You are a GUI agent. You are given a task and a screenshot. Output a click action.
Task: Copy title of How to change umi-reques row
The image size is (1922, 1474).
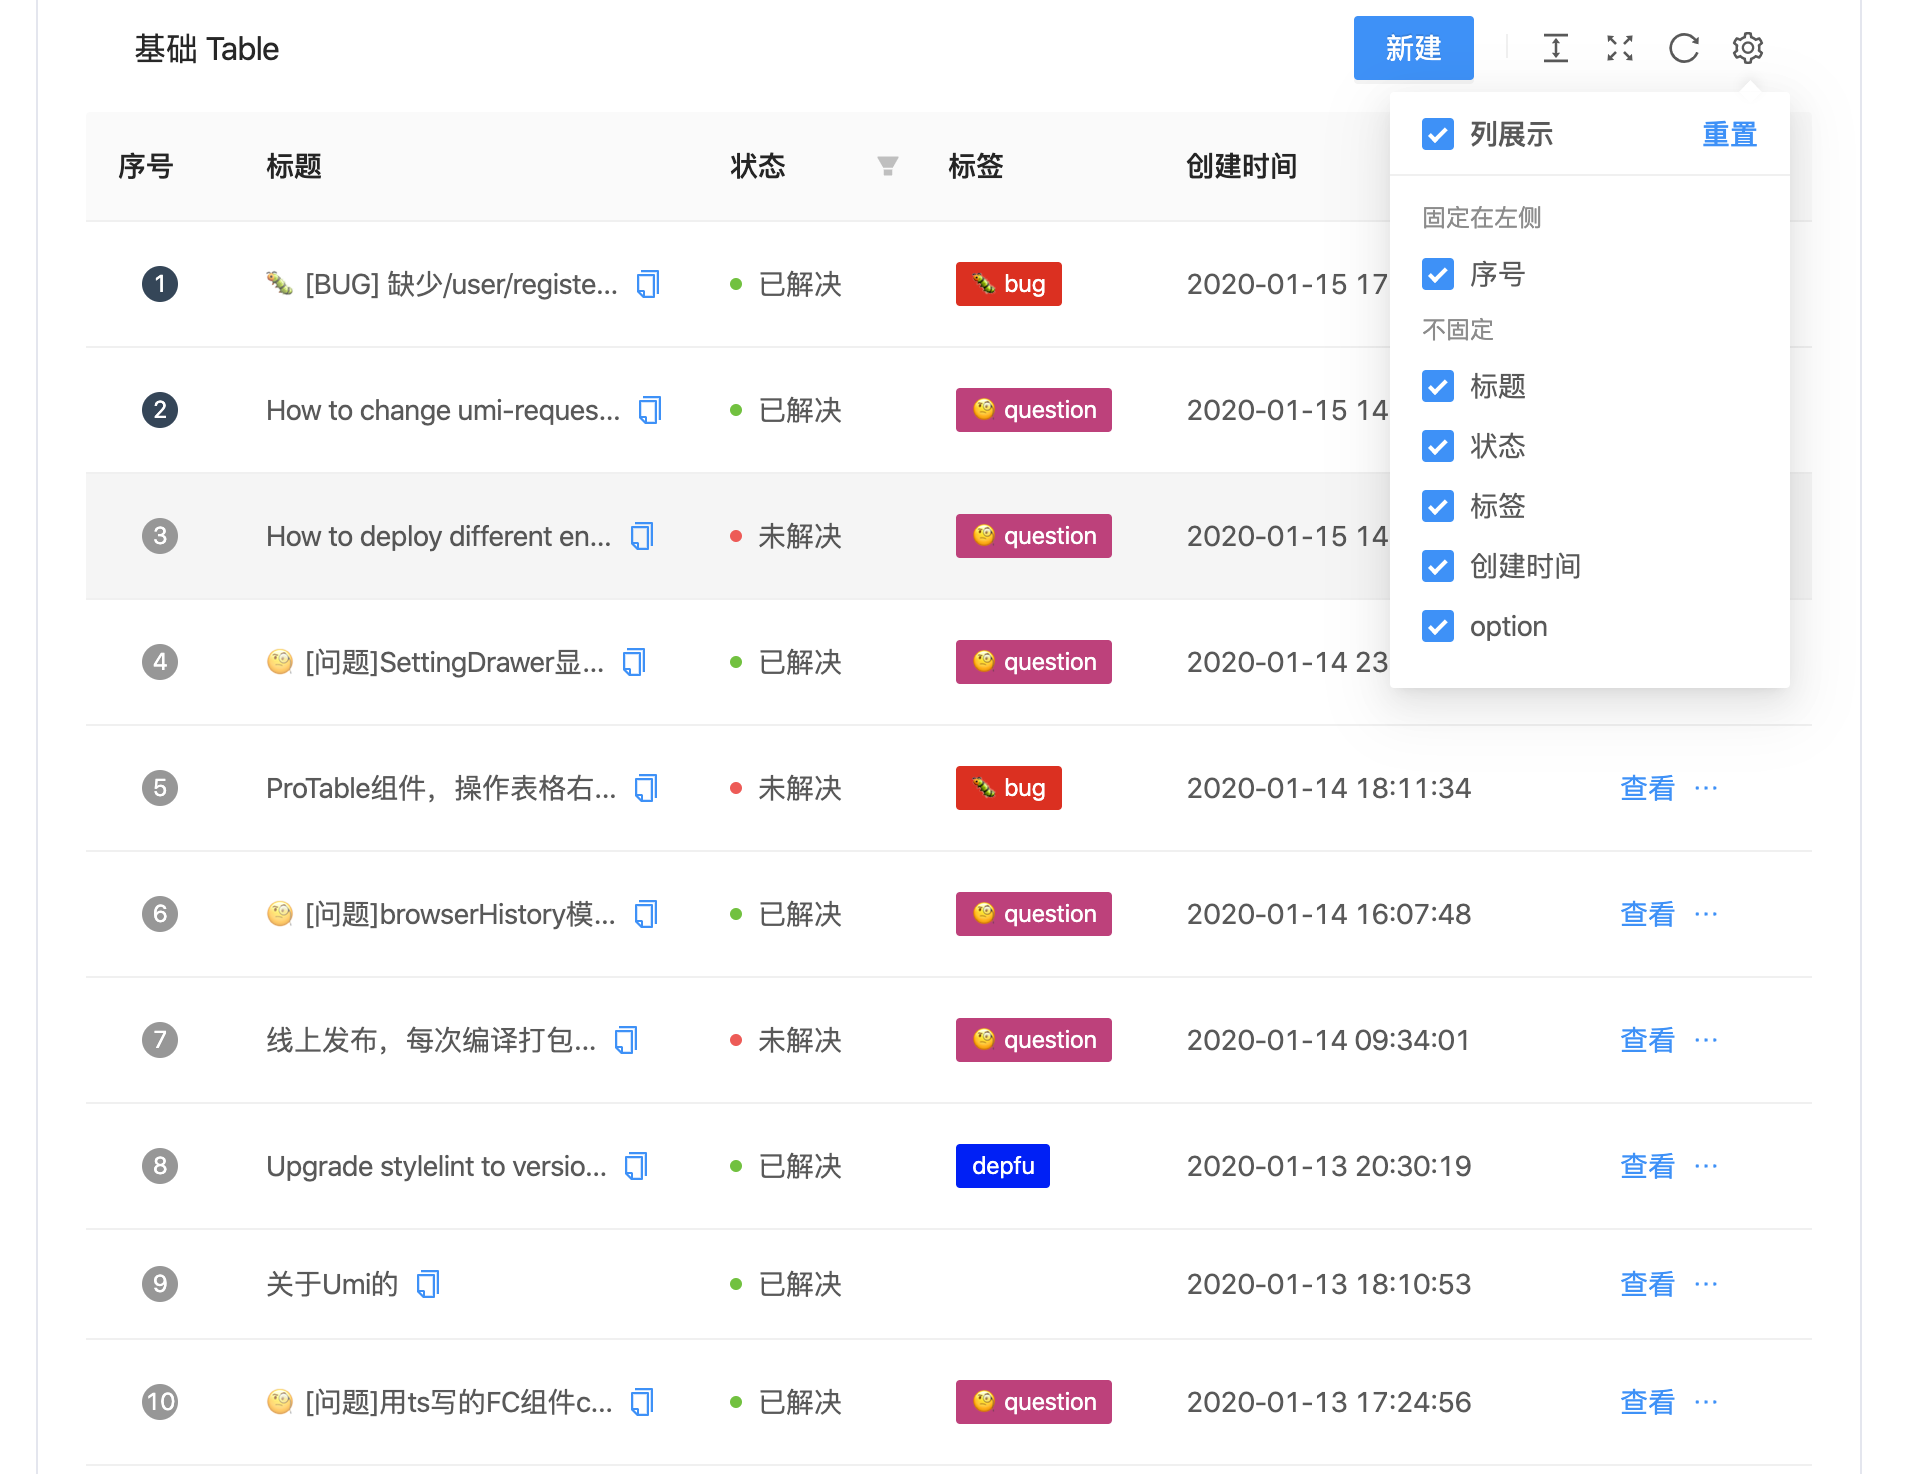pyautogui.click(x=650, y=411)
